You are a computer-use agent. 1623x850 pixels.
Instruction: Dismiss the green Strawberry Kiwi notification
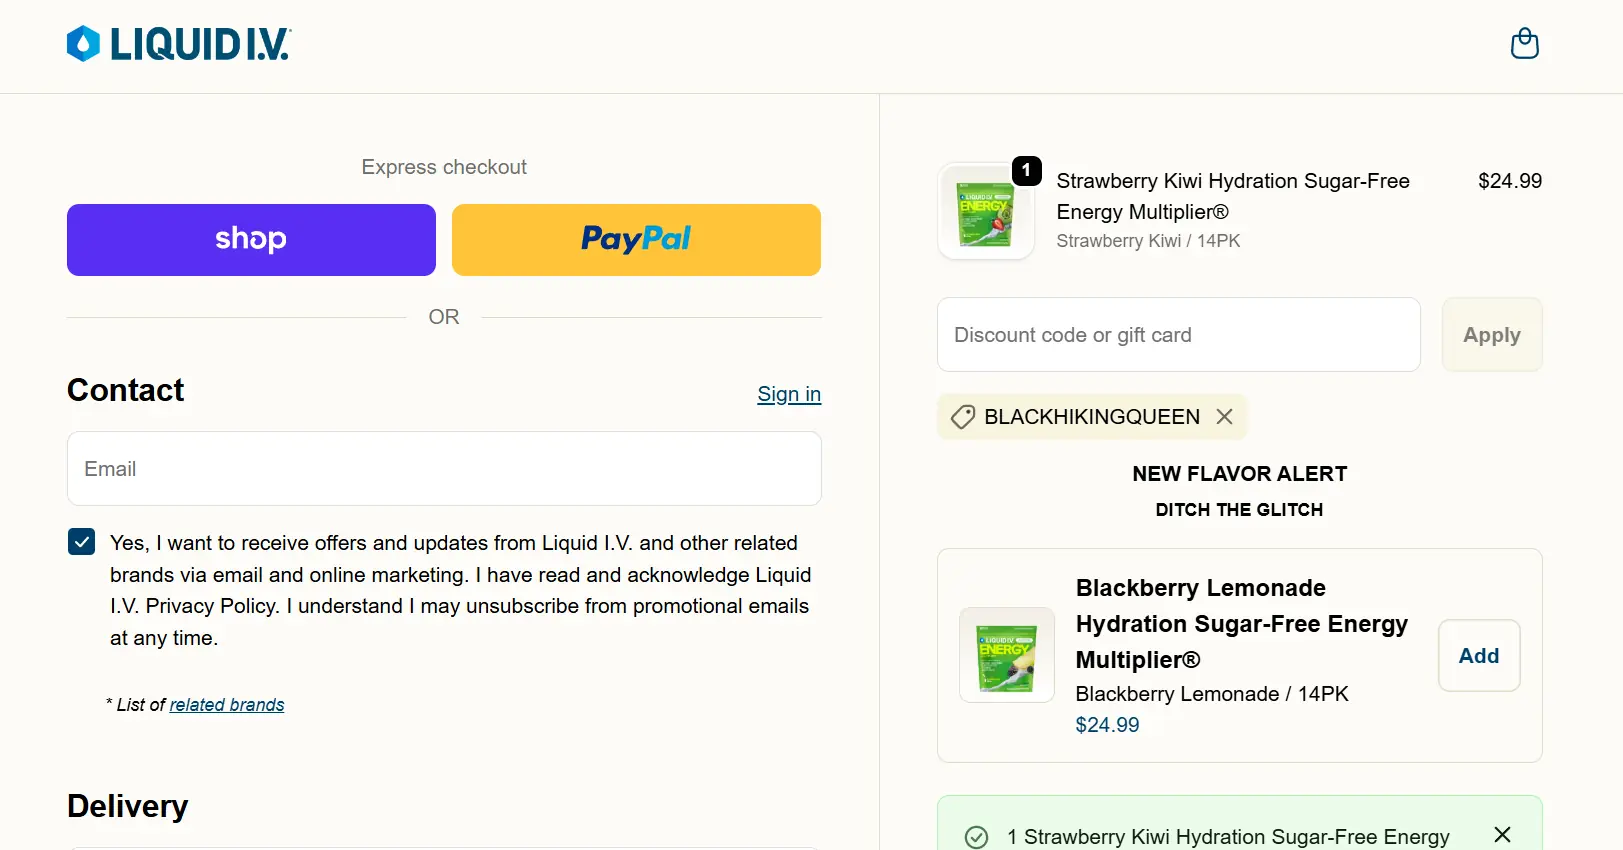tap(1502, 835)
